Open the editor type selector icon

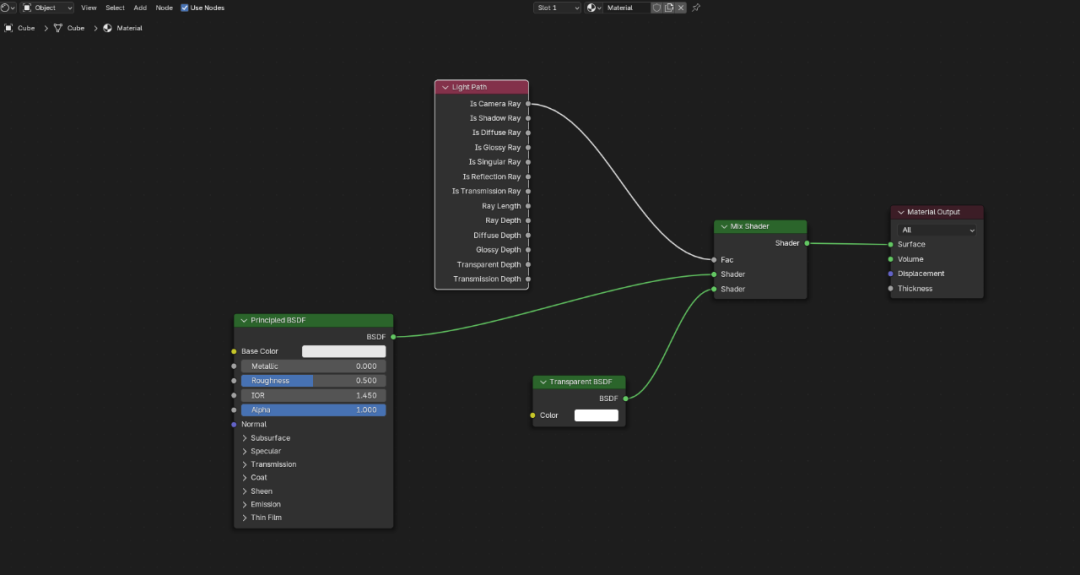8,8
